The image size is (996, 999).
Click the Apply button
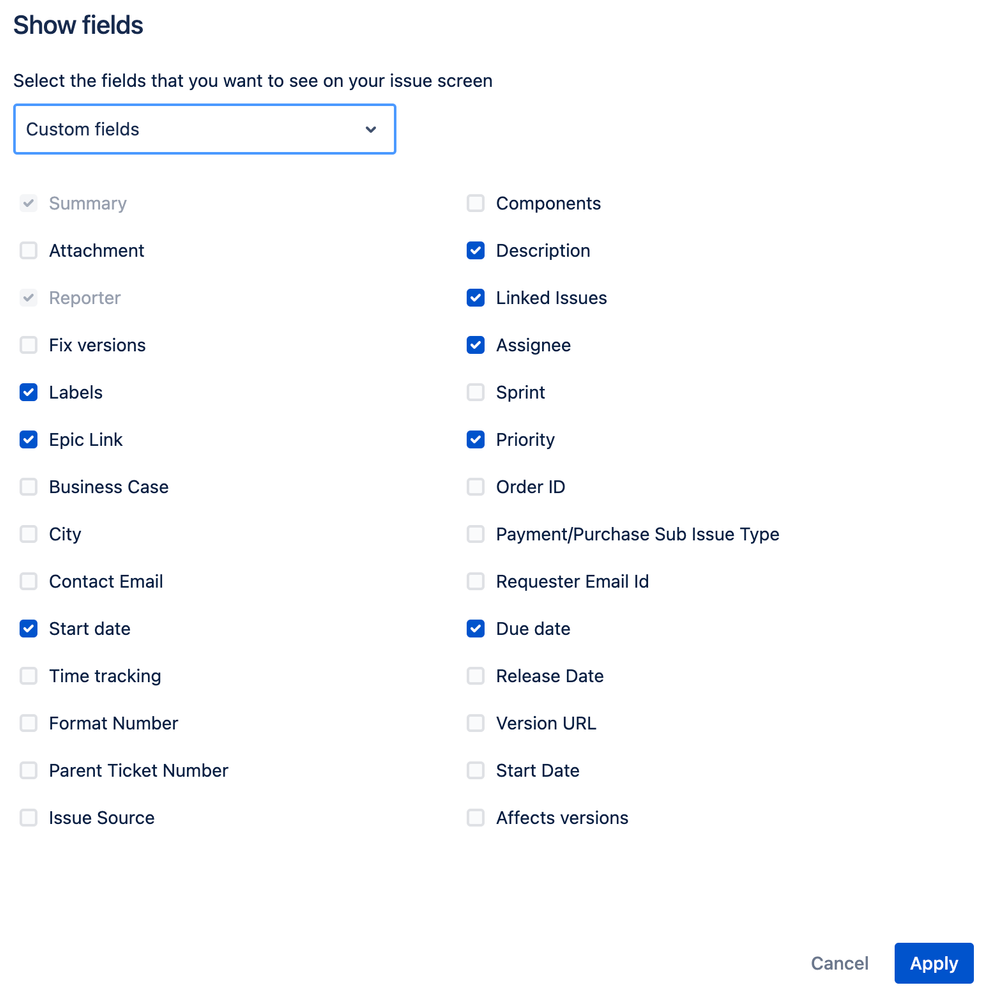point(933,963)
